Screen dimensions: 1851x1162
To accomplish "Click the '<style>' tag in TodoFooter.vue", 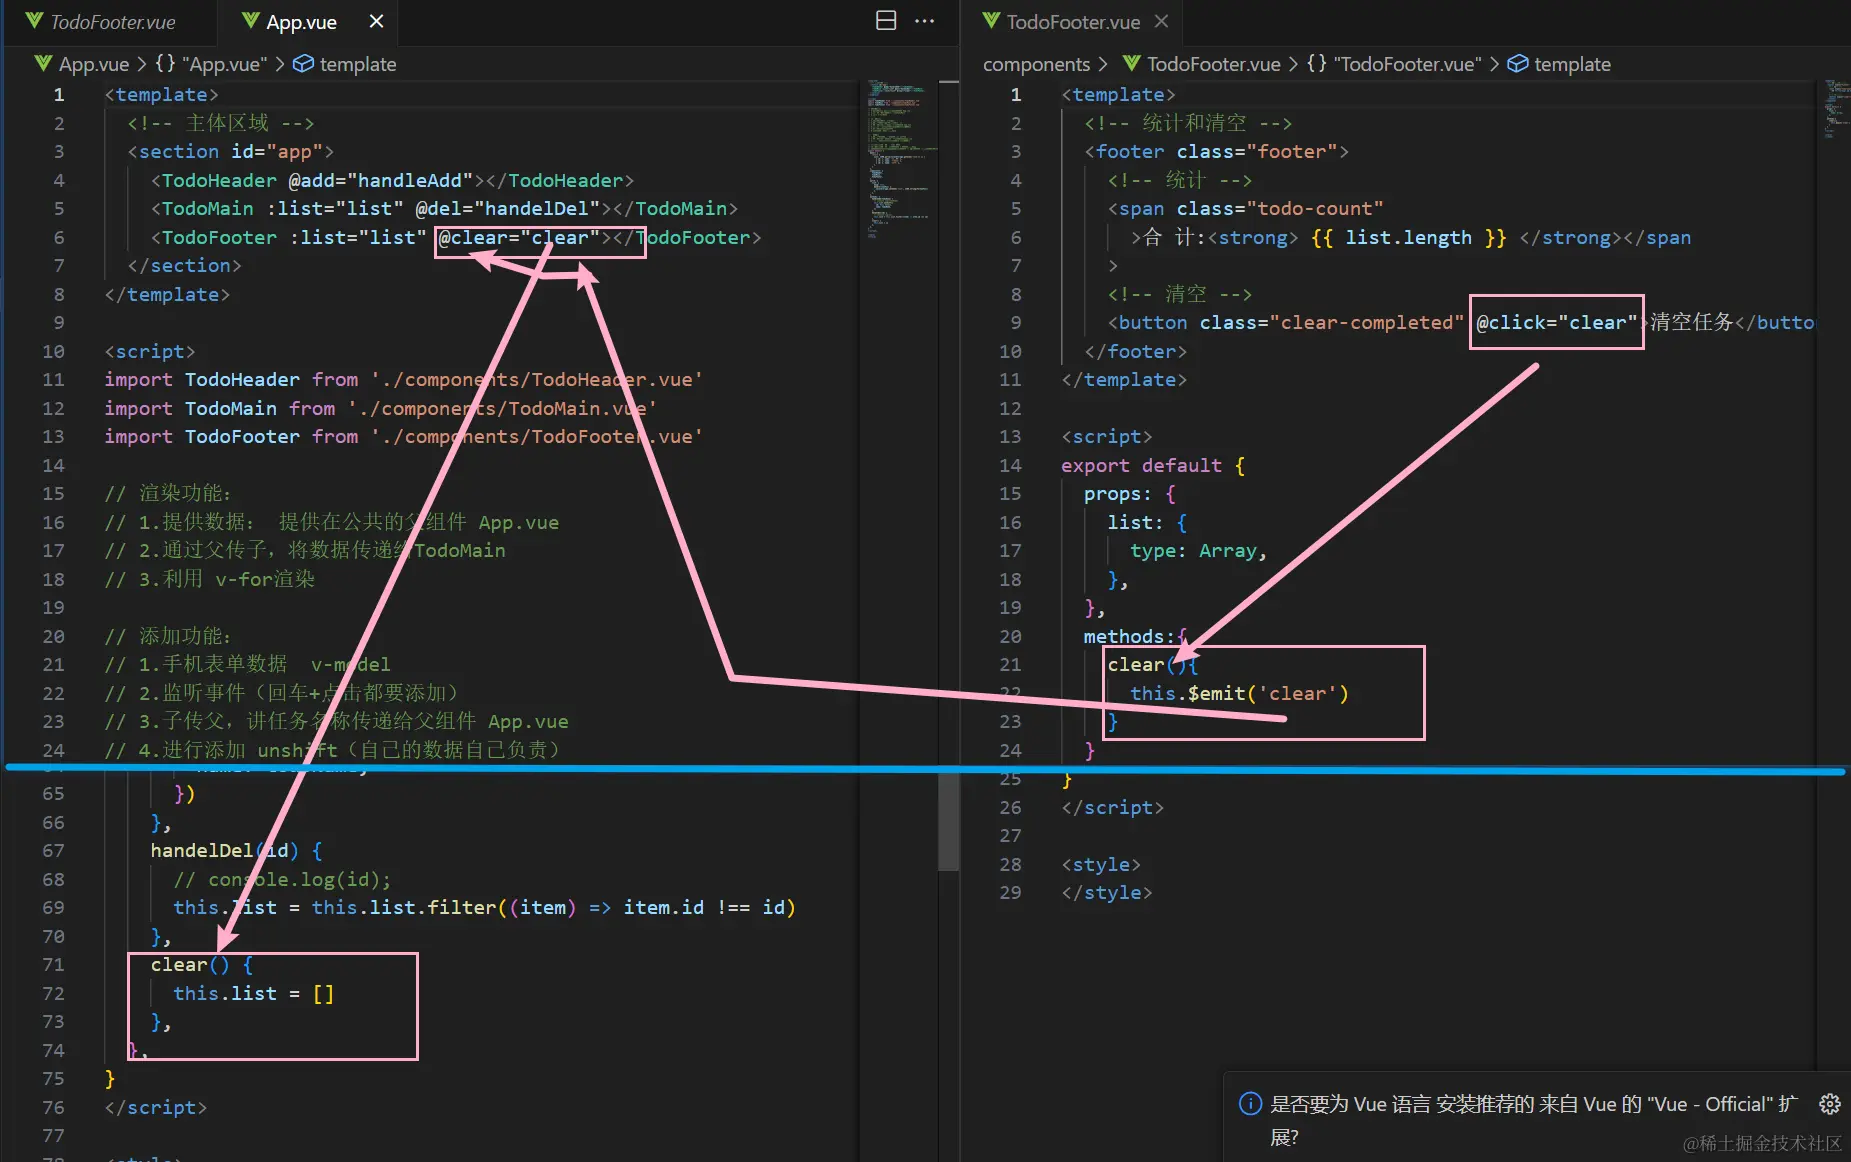I will (1101, 865).
